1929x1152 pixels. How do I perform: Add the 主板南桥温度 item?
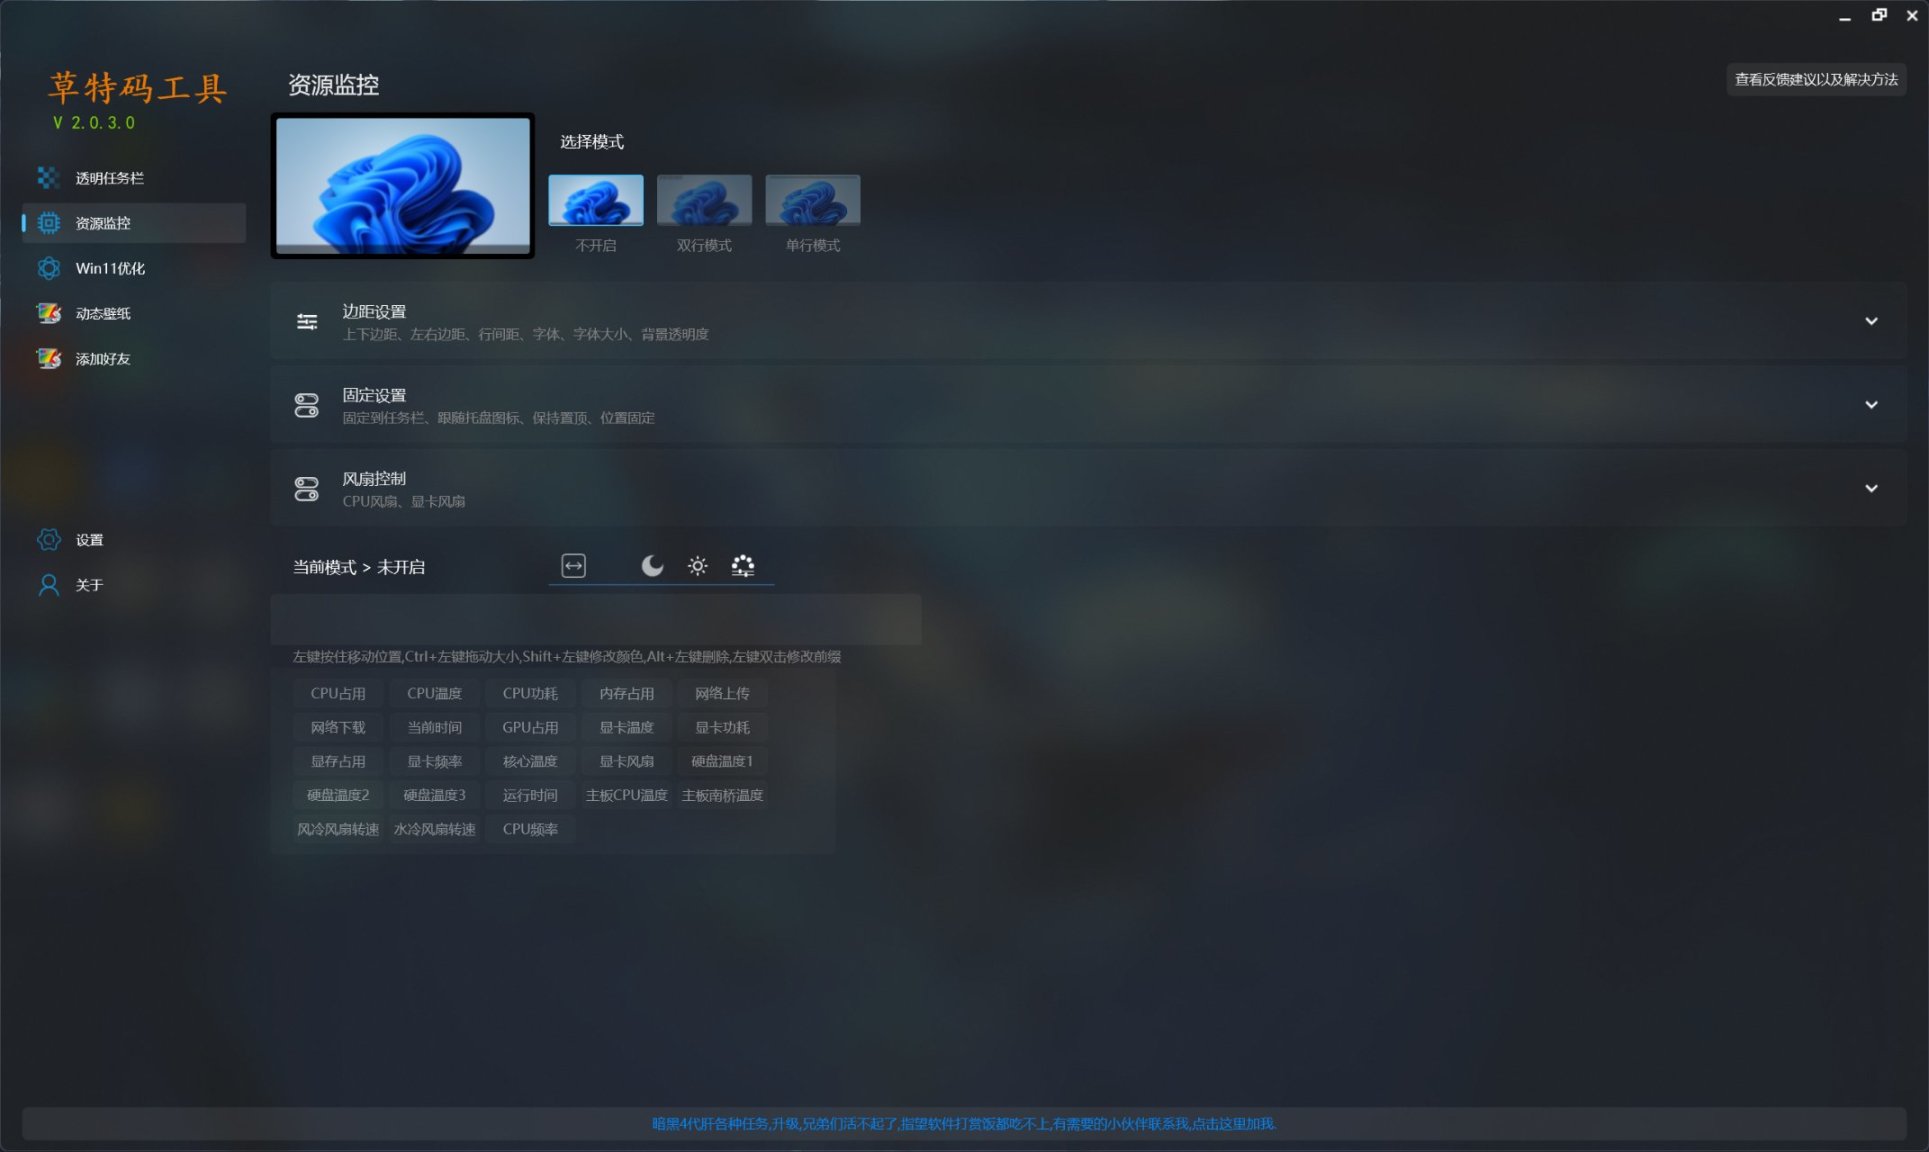[x=722, y=795]
